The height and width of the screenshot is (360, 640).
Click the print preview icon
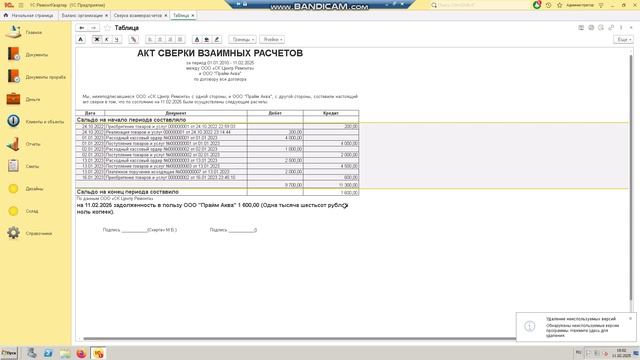pyautogui.click(x=601, y=28)
